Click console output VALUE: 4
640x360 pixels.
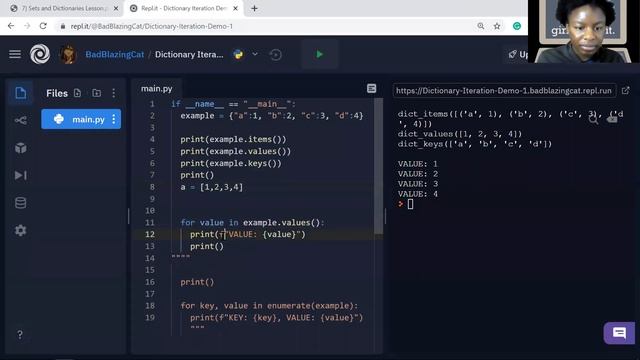click(x=418, y=194)
